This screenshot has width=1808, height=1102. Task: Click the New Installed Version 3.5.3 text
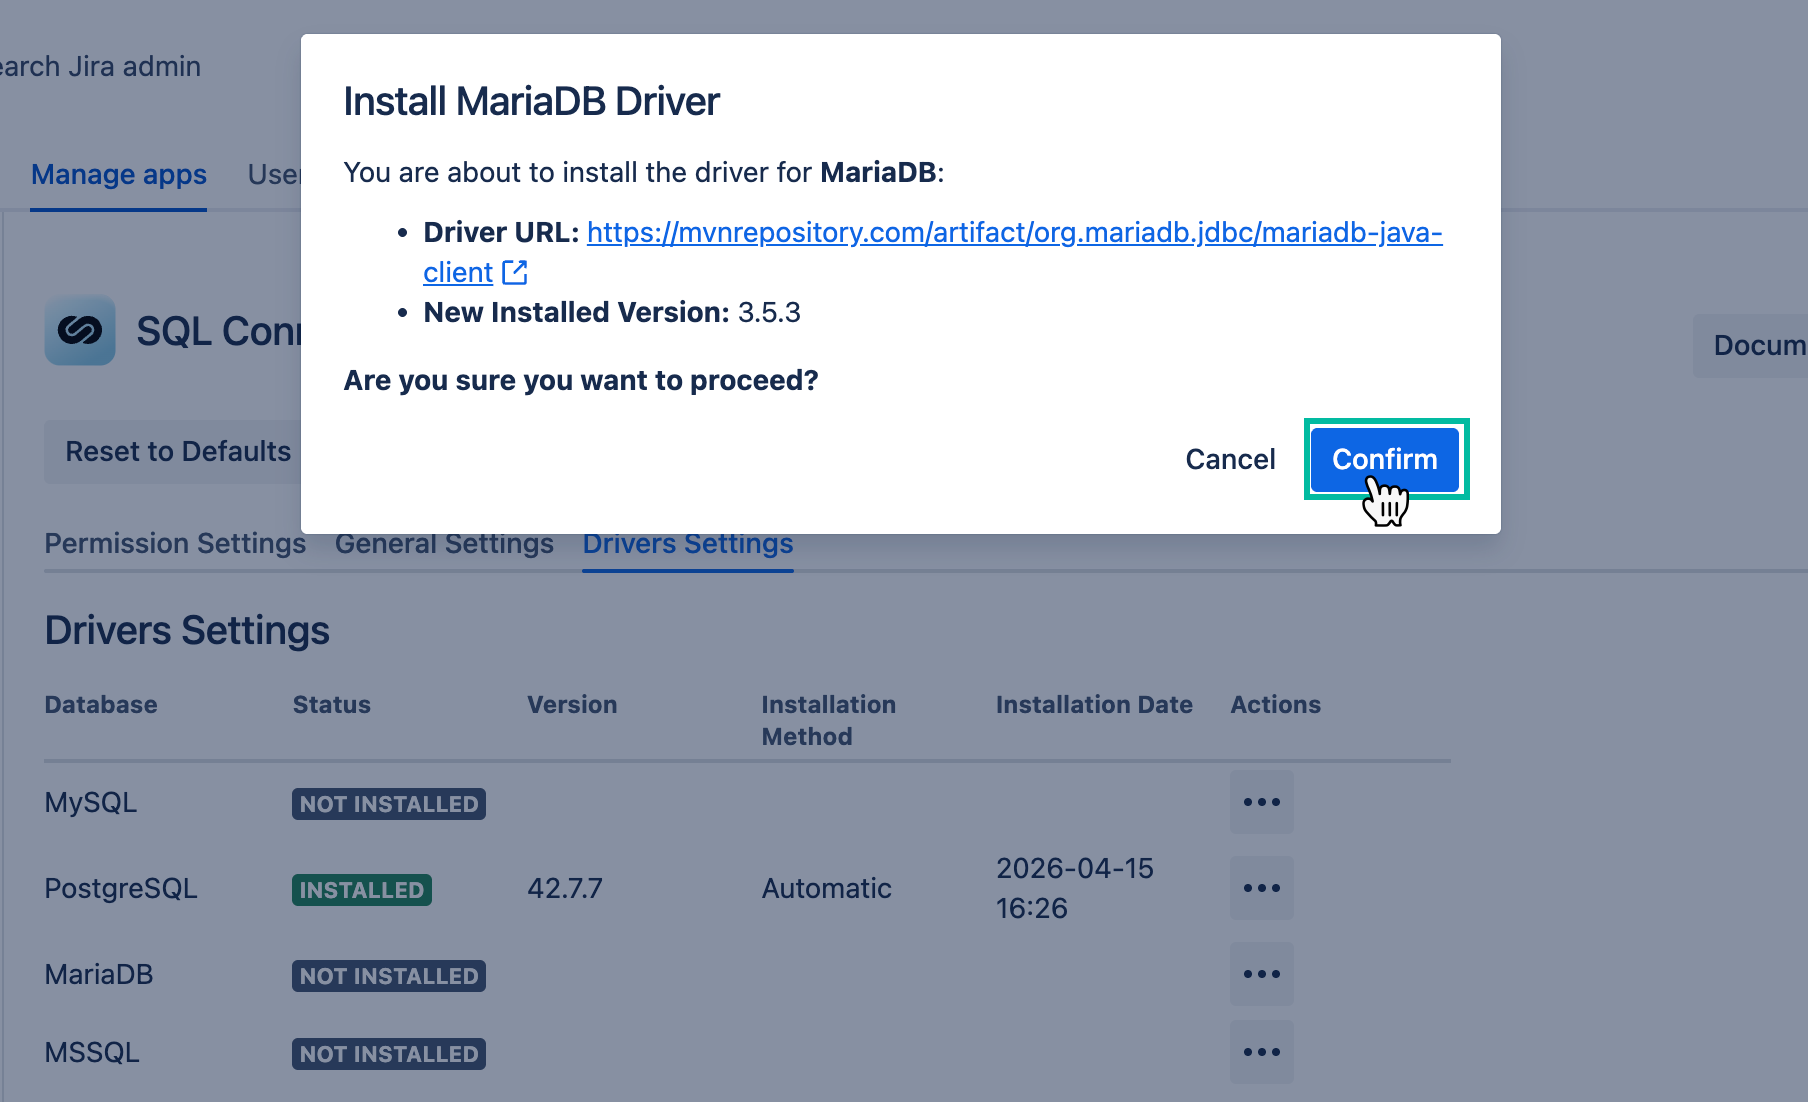pos(612,312)
